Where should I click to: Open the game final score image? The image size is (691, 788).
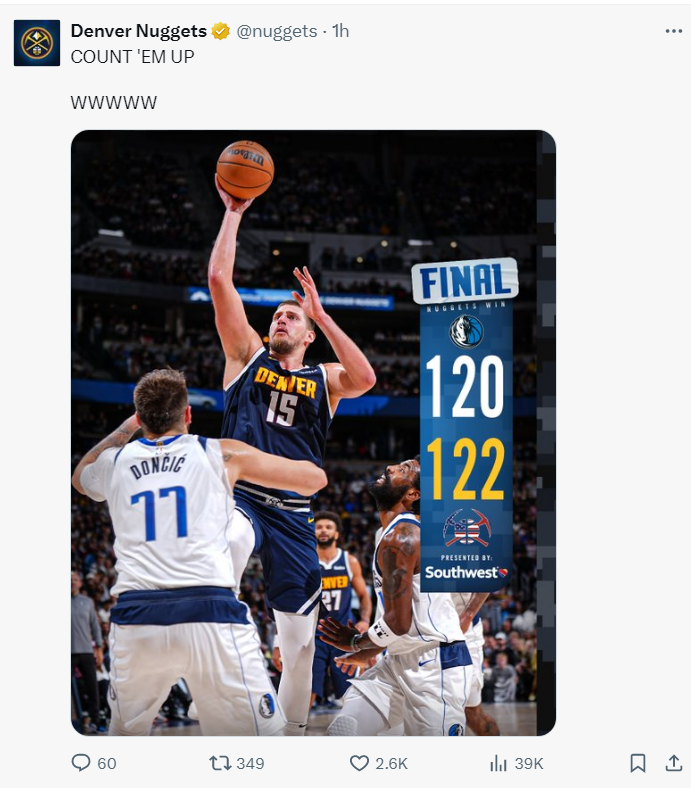click(x=313, y=433)
